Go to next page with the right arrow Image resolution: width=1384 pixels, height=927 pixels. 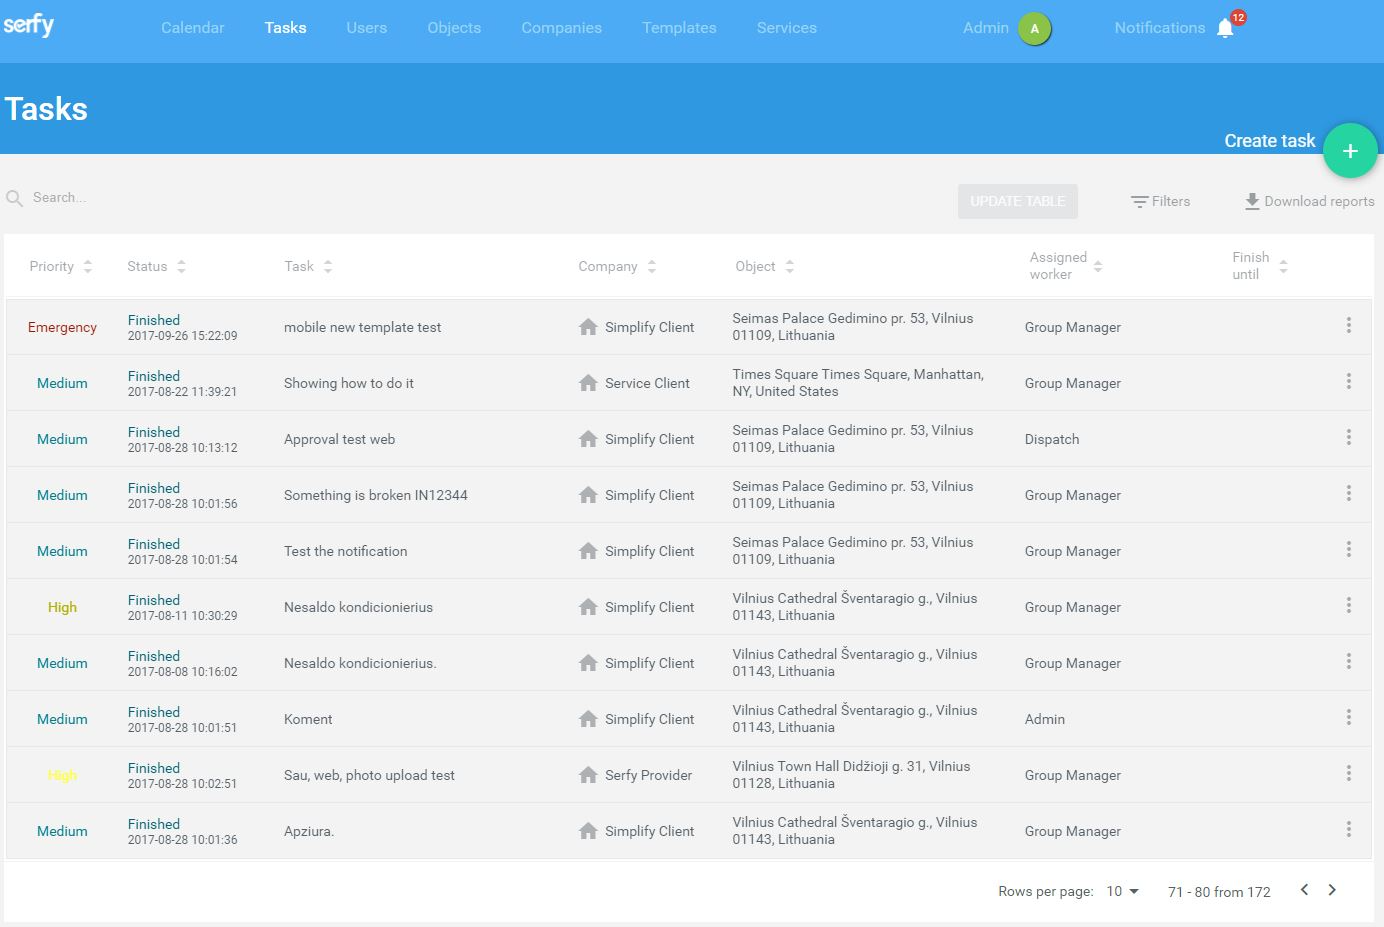point(1332,889)
